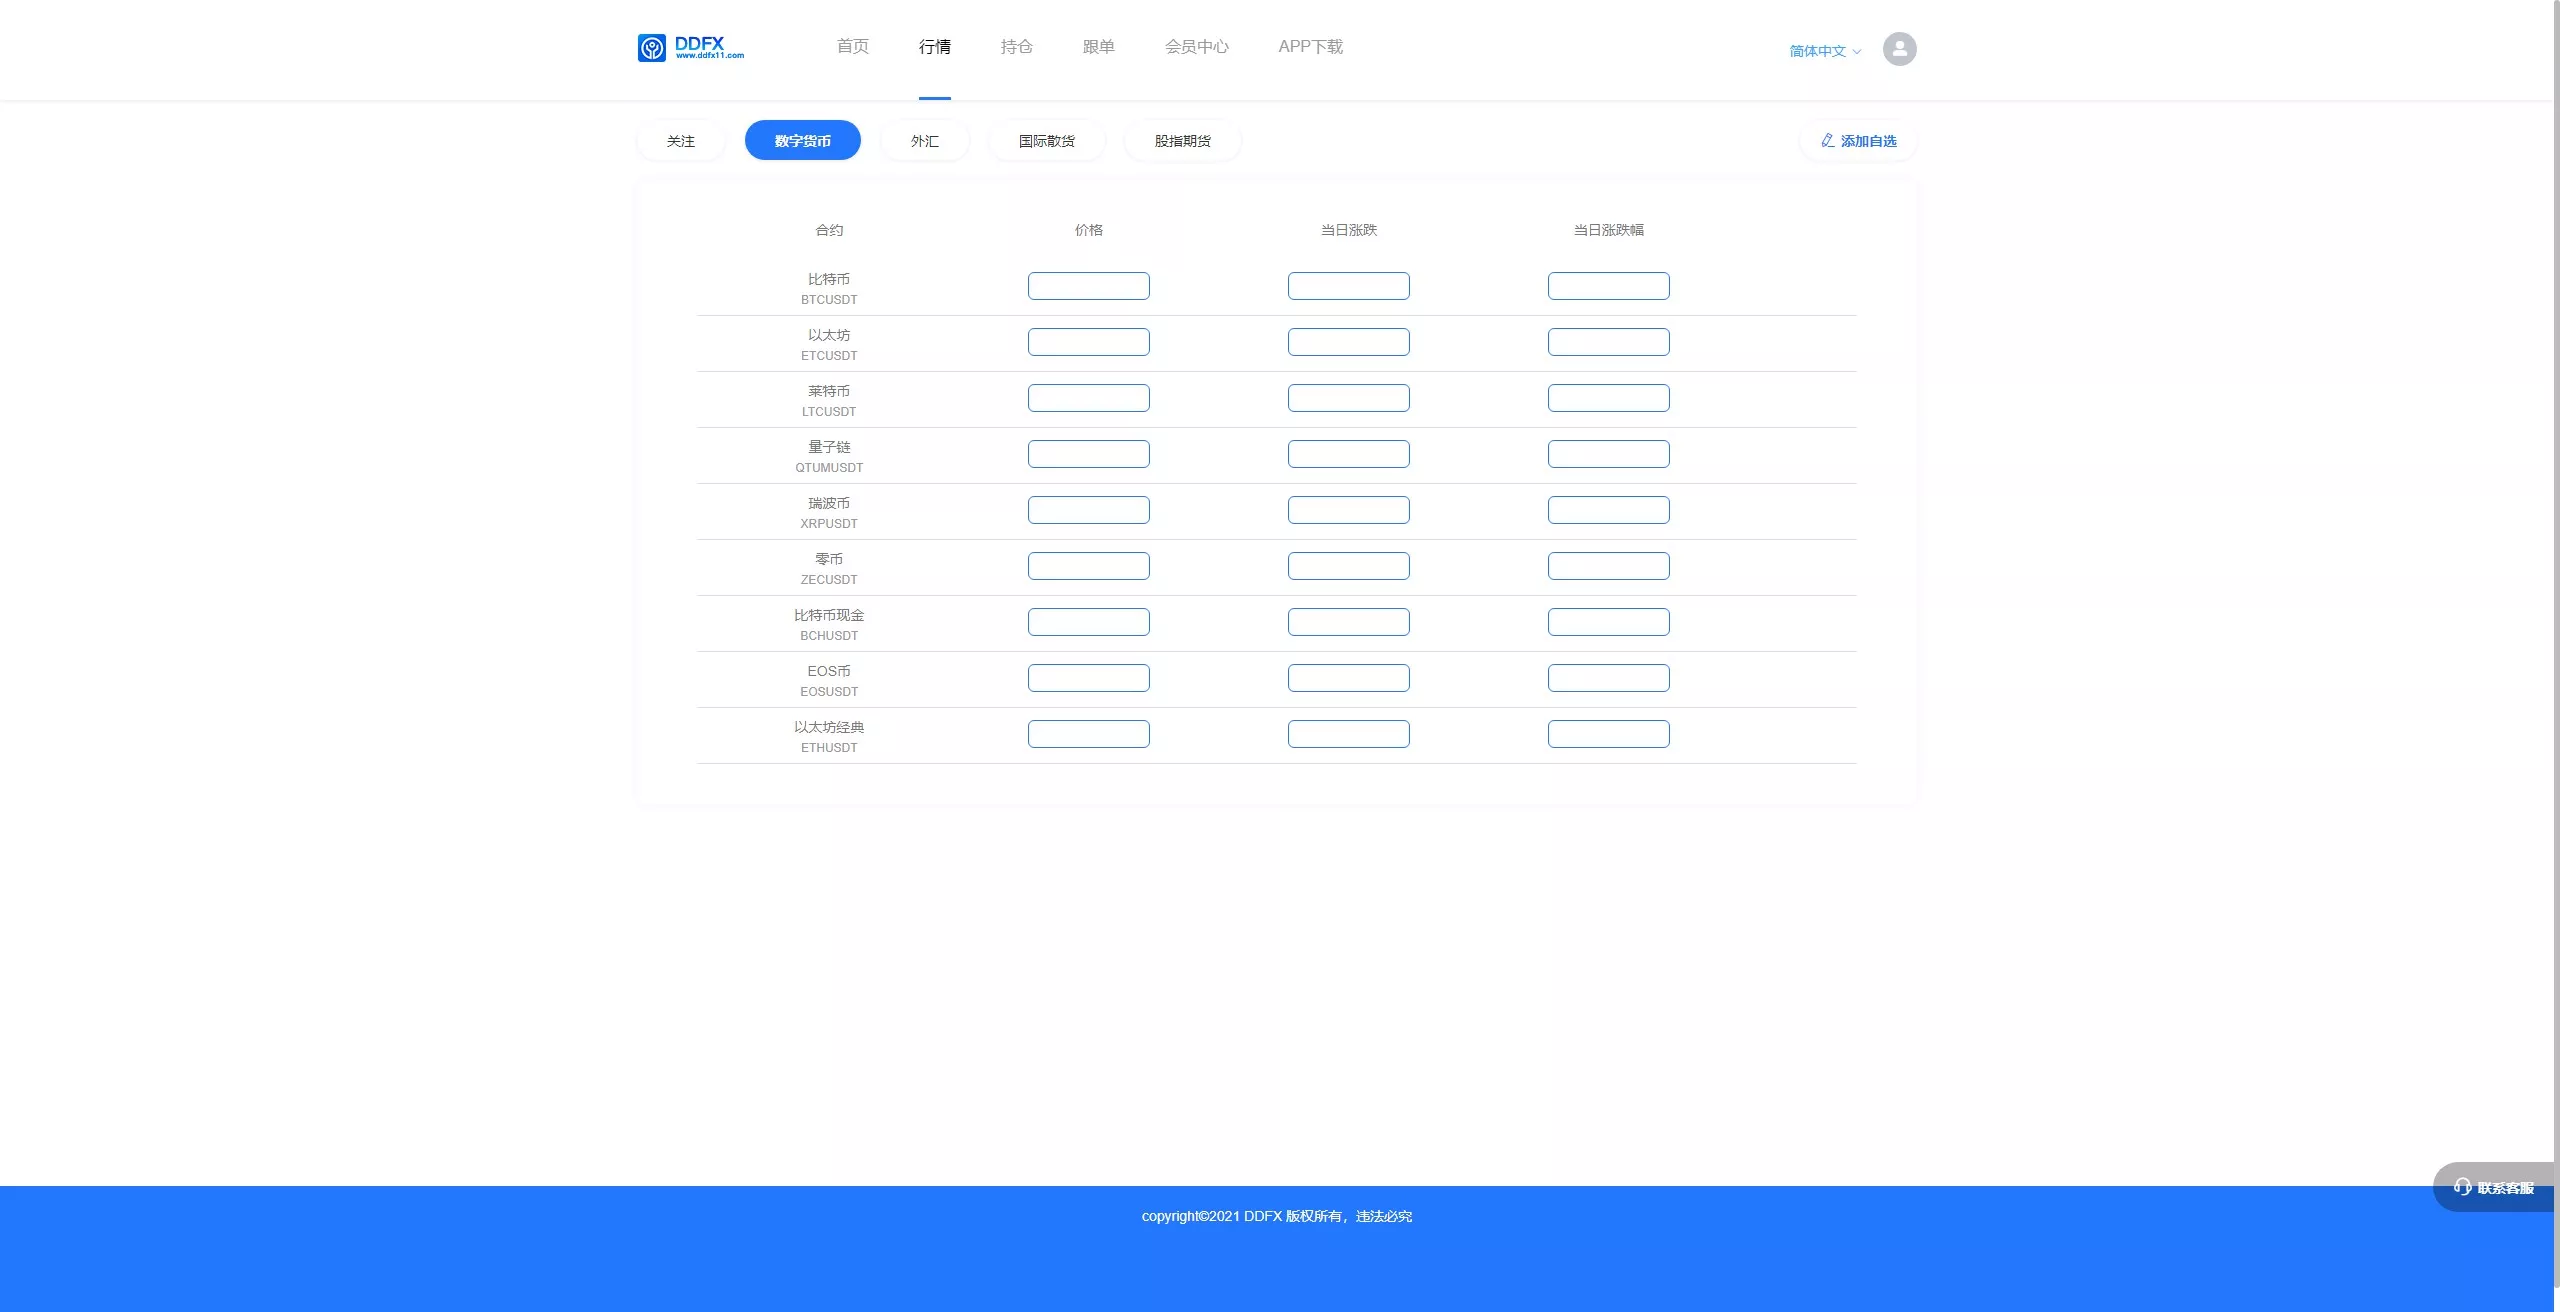The width and height of the screenshot is (2560, 1312).
Task: Click the price box for 以太坊 ETCUSDT
Action: (x=1088, y=342)
